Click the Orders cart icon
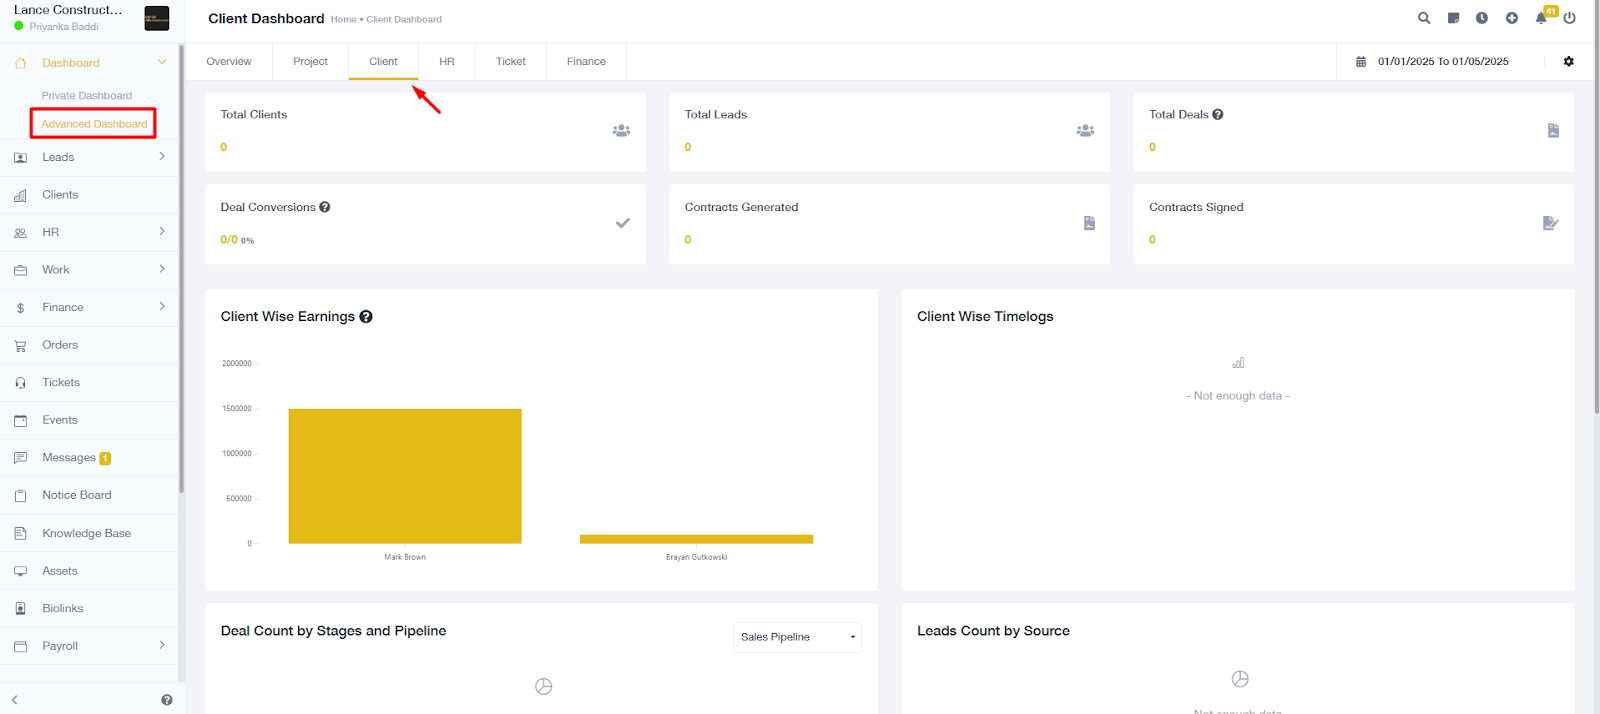The width and height of the screenshot is (1600, 714). pos(20,346)
